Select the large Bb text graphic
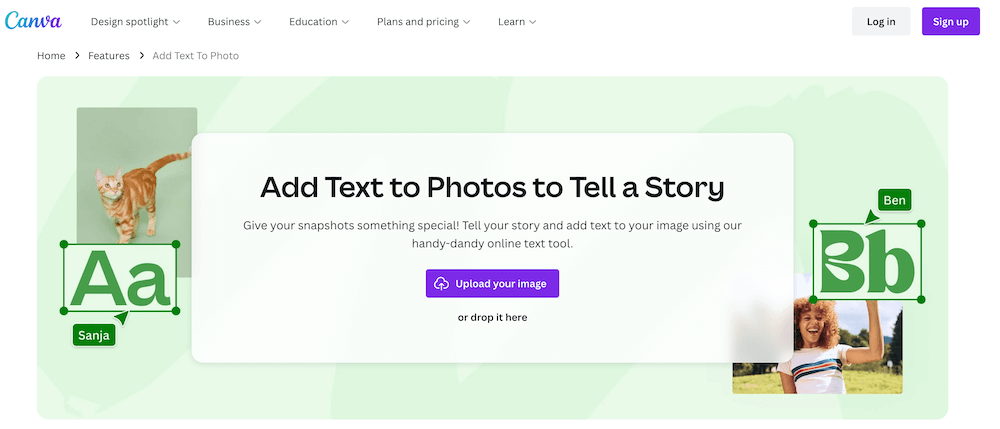The image size is (1000, 429). [867, 261]
